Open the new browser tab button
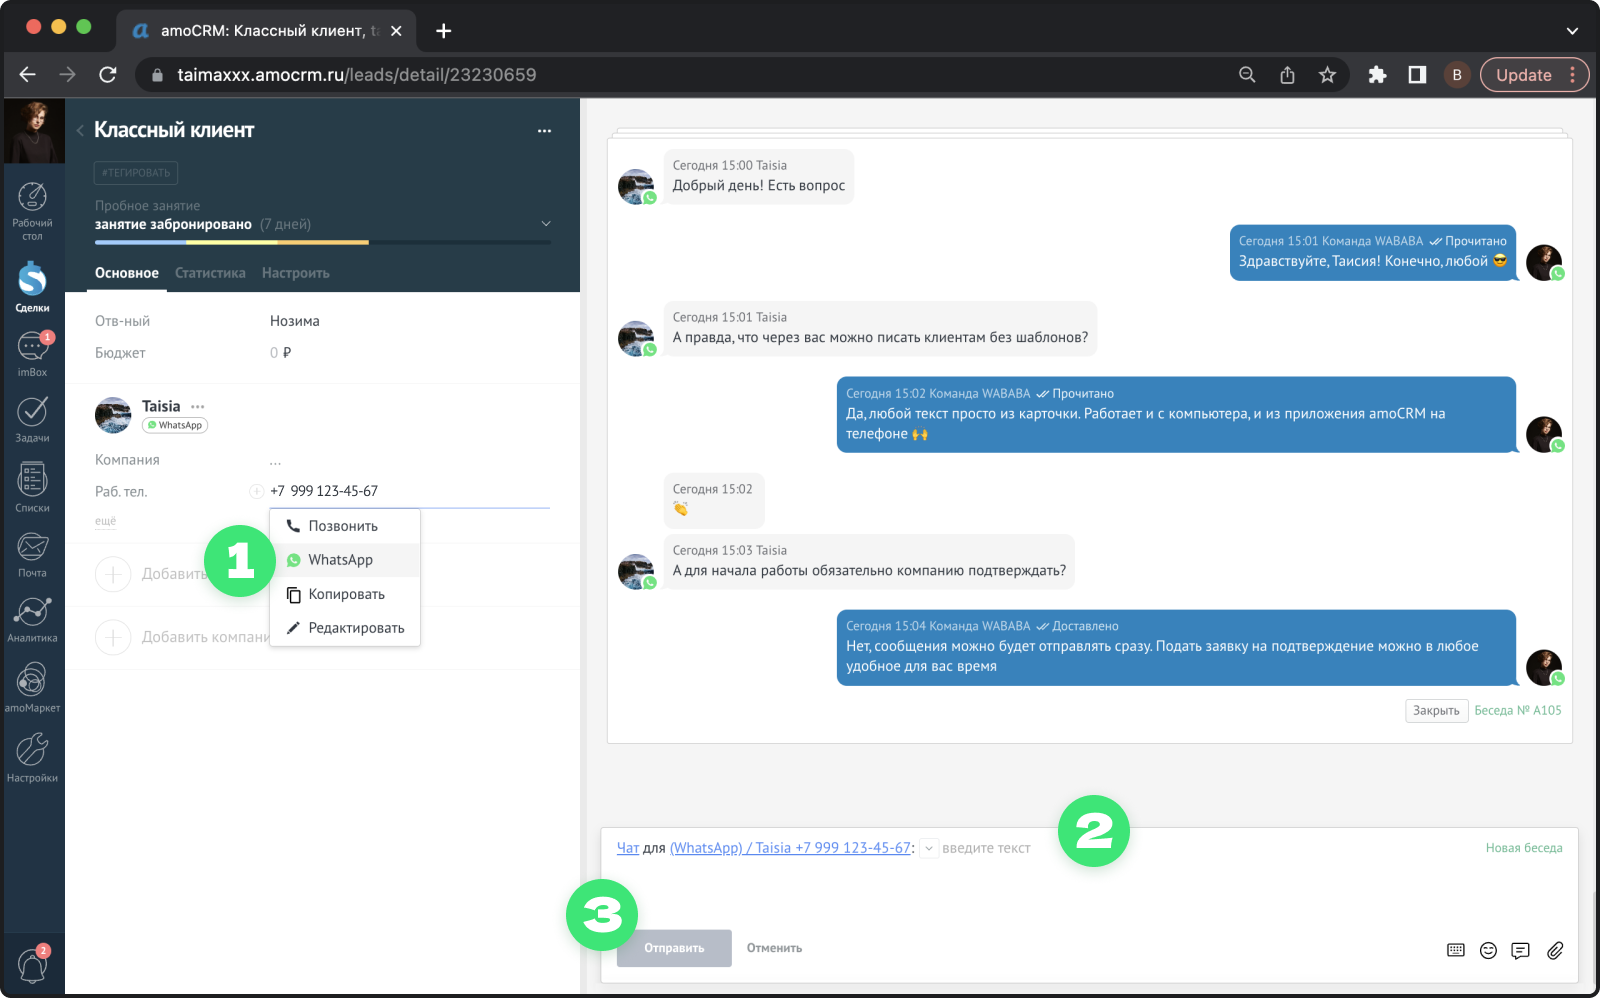This screenshot has height=998, width=1600. click(444, 31)
